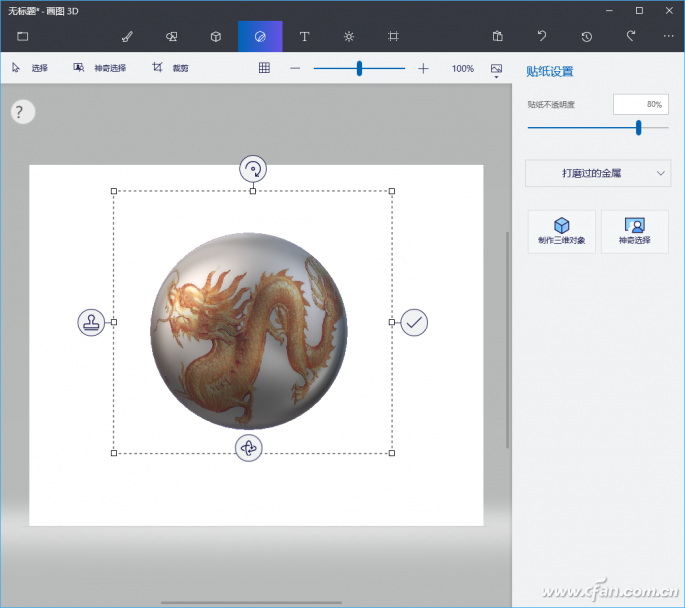Undo the last action
Screen dimensions: 685x608
point(542,36)
